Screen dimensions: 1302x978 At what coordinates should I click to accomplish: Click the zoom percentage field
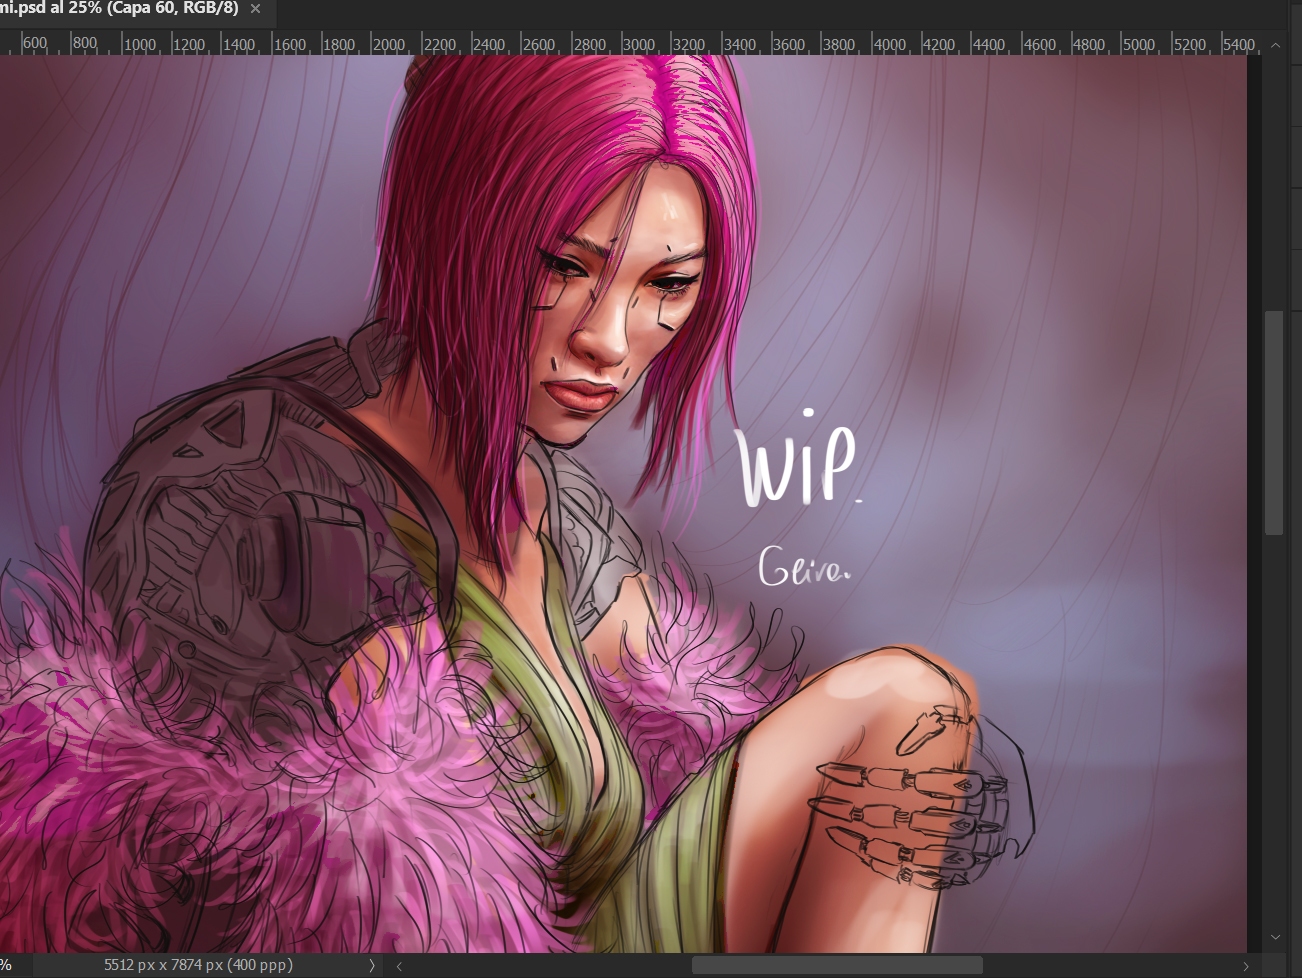6,965
